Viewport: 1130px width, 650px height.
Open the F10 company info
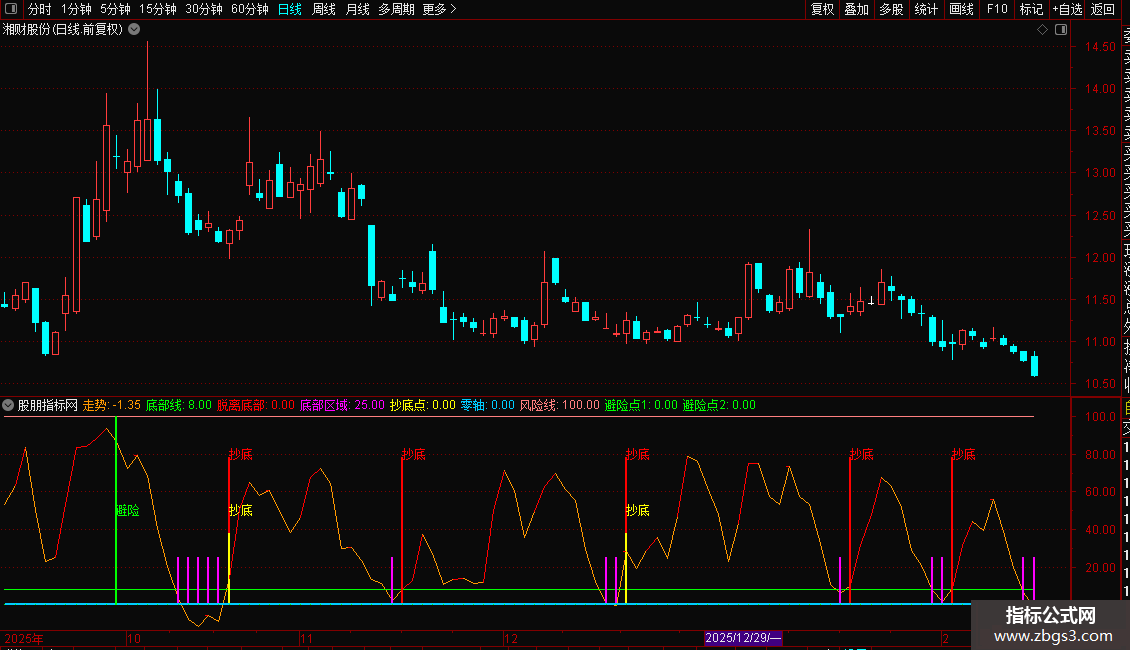point(997,9)
